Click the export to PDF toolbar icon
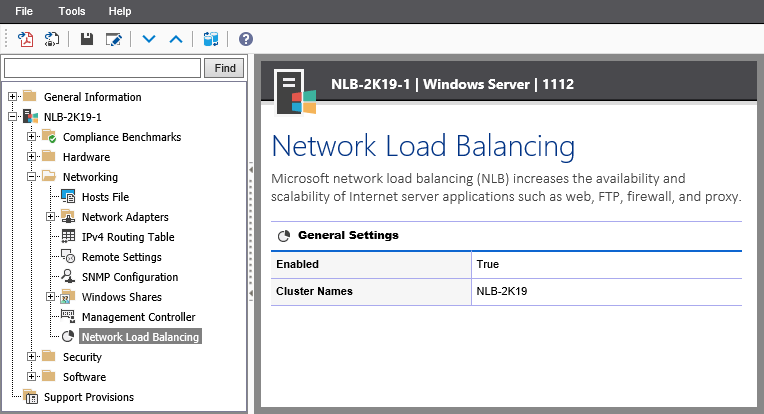The height and width of the screenshot is (414, 764). (25, 39)
